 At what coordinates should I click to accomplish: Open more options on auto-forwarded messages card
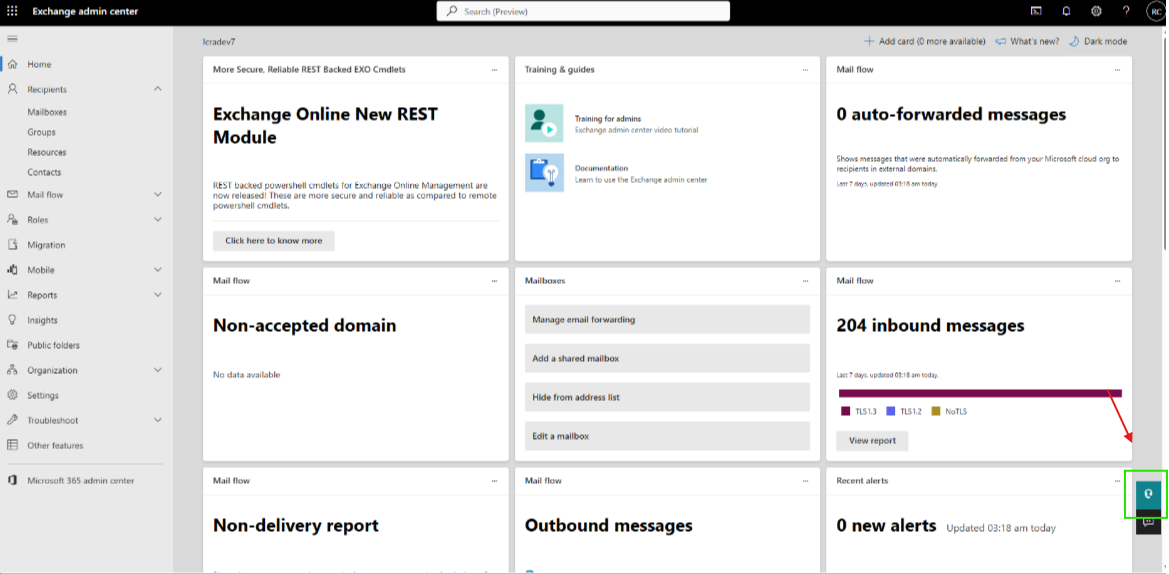pos(1117,69)
